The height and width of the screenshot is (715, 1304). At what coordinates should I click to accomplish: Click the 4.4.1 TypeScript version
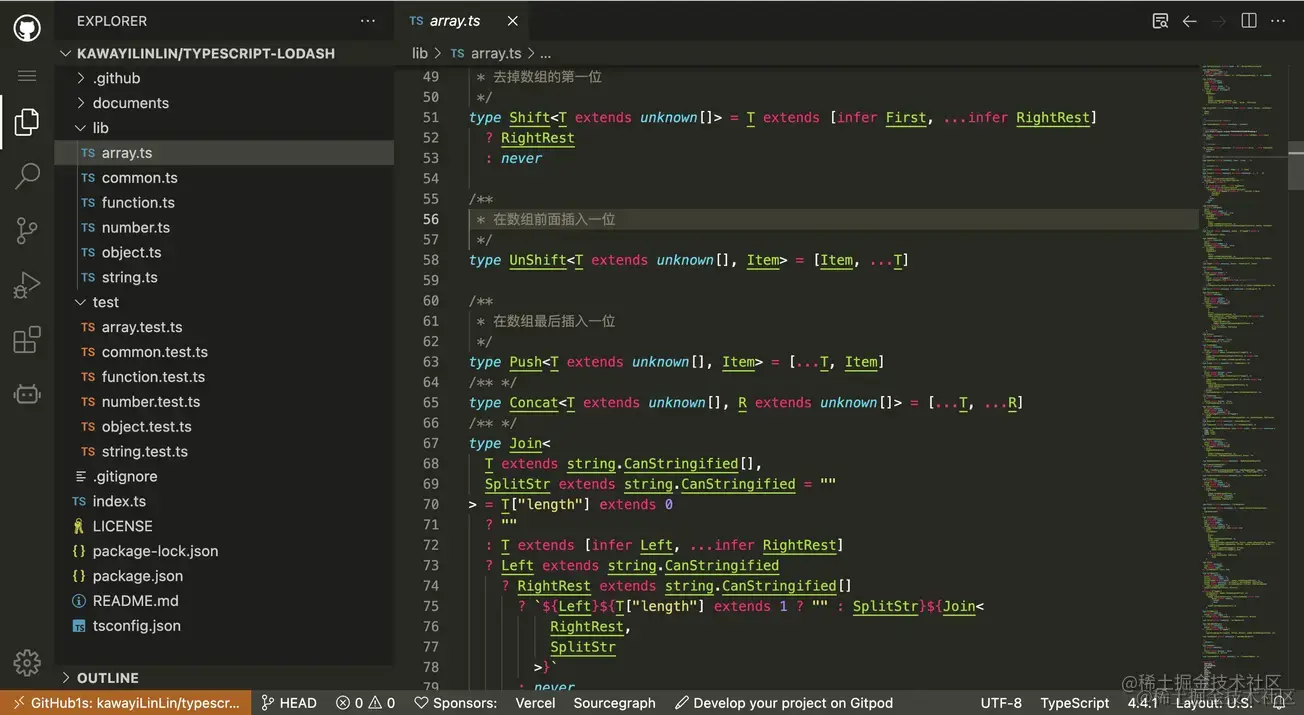(1142, 703)
